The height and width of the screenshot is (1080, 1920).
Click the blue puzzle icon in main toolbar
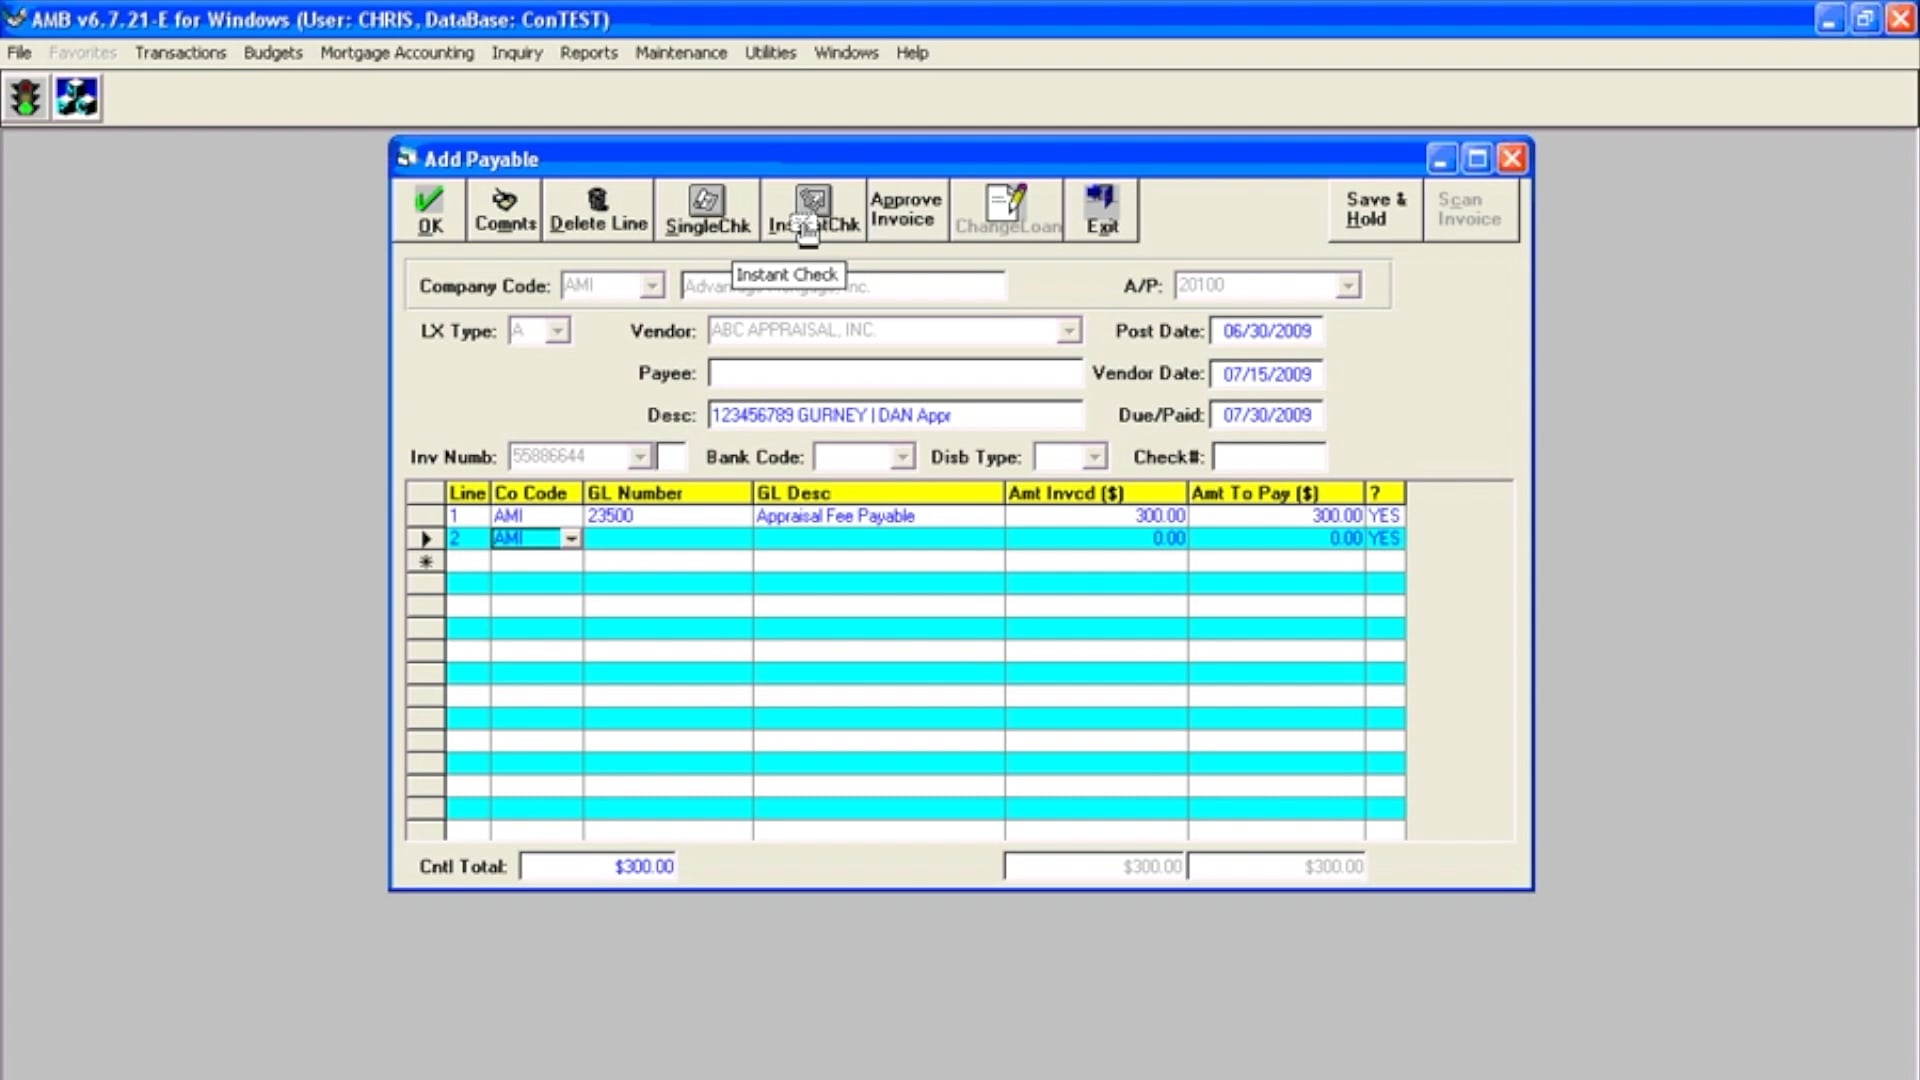click(x=77, y=98)
